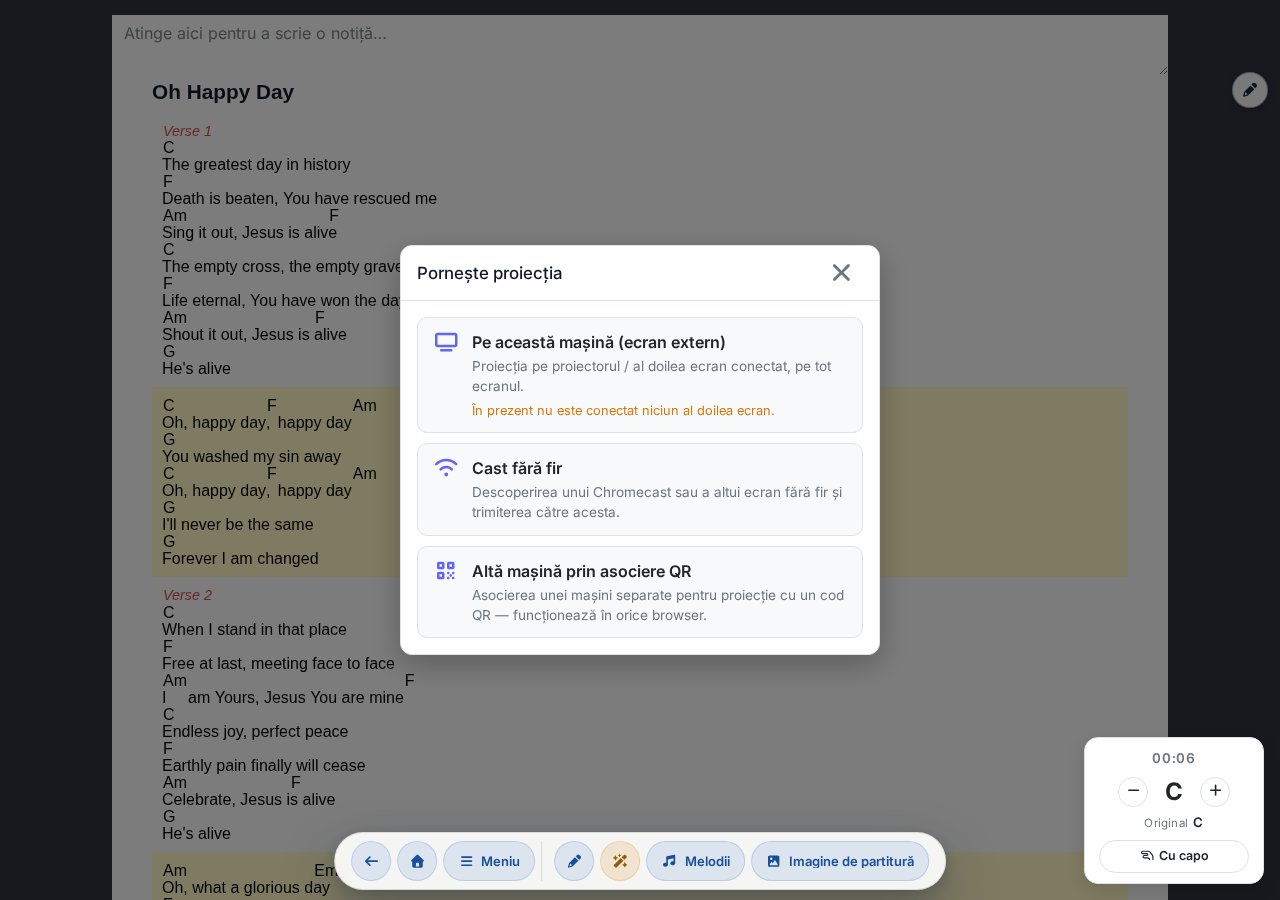Viewport: 1280px width, 900px height.
Task: Choose Altă mașină prin asociere QR
Action: (640, 592)
